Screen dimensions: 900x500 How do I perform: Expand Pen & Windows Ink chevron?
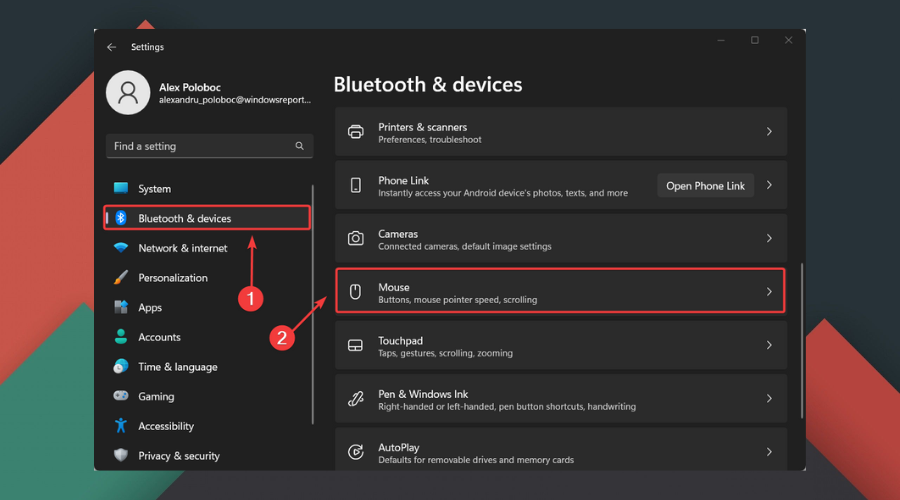(769, 398)
